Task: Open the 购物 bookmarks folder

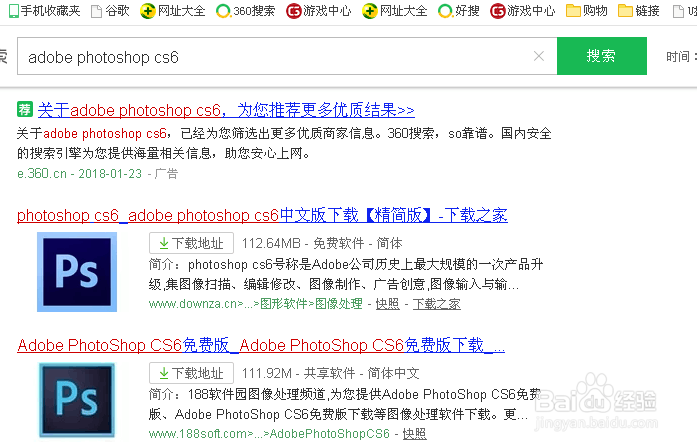Action: pyautogui.click(x=587, y=11)
